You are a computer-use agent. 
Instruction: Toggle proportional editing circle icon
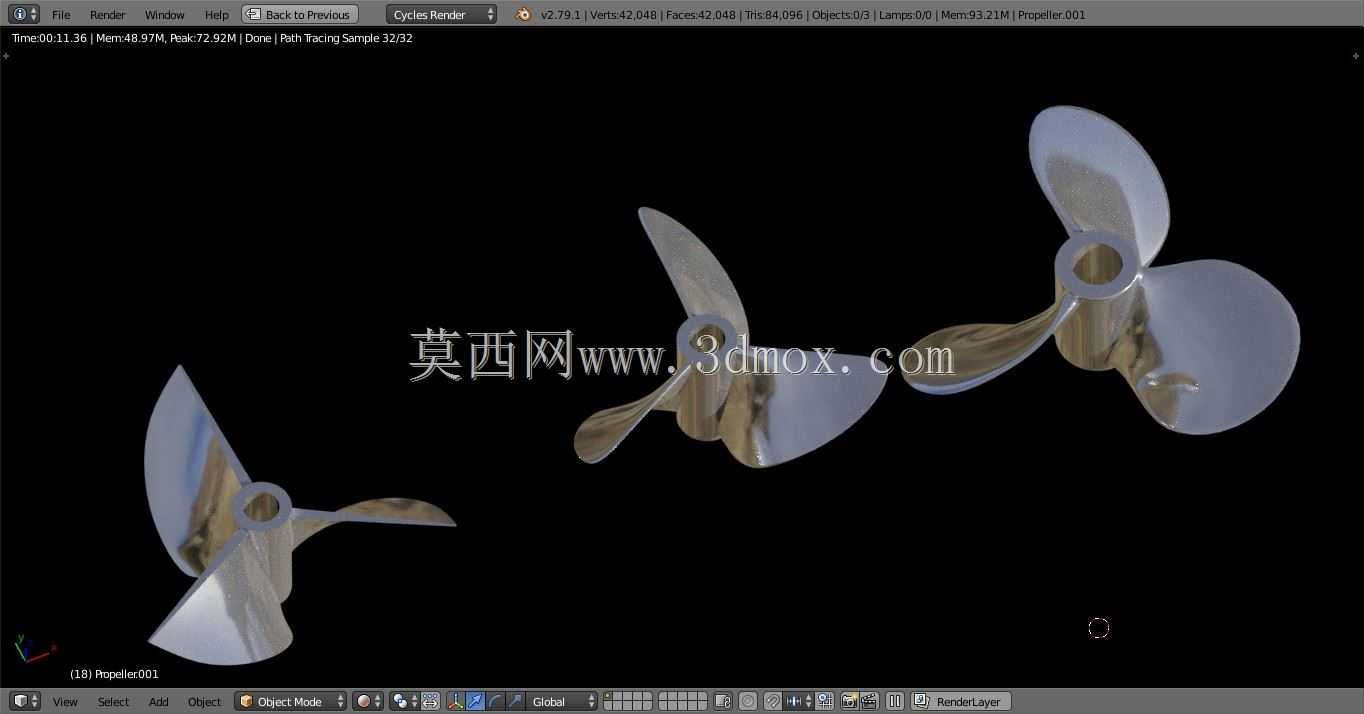[x=748, y=702]
